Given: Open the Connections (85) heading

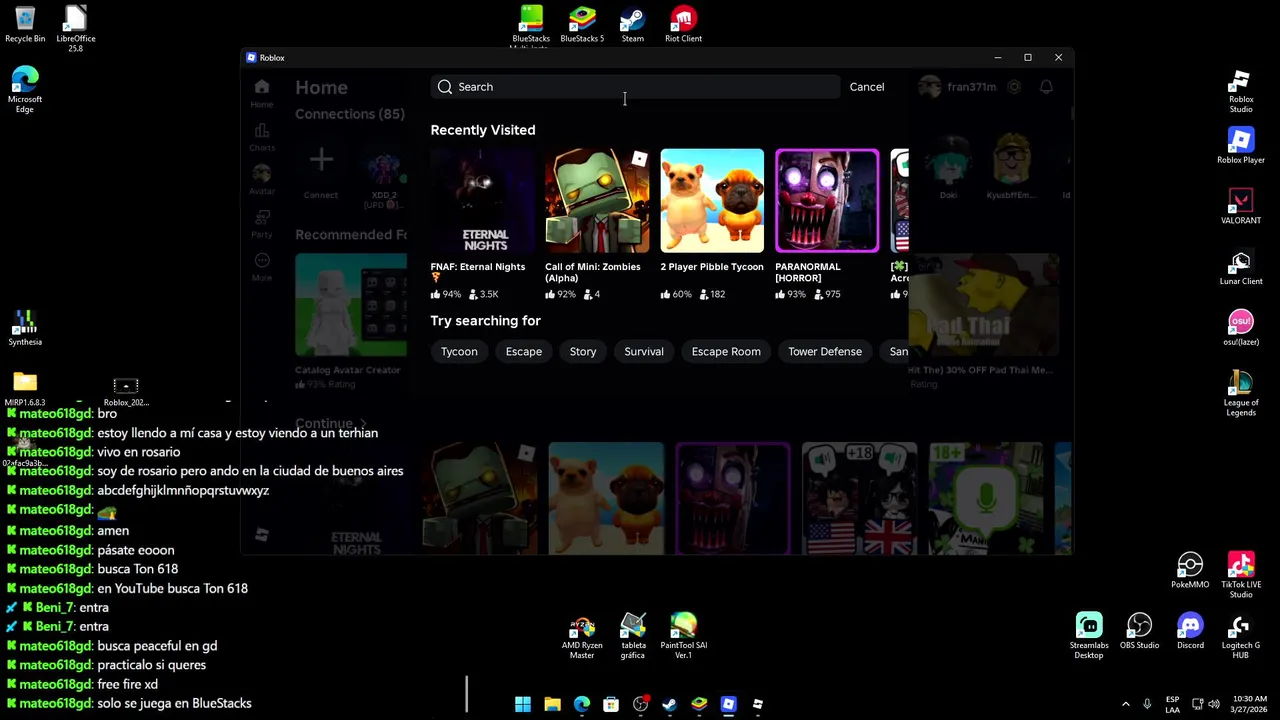Looking at the screenshot, I should tap(350, 114).
